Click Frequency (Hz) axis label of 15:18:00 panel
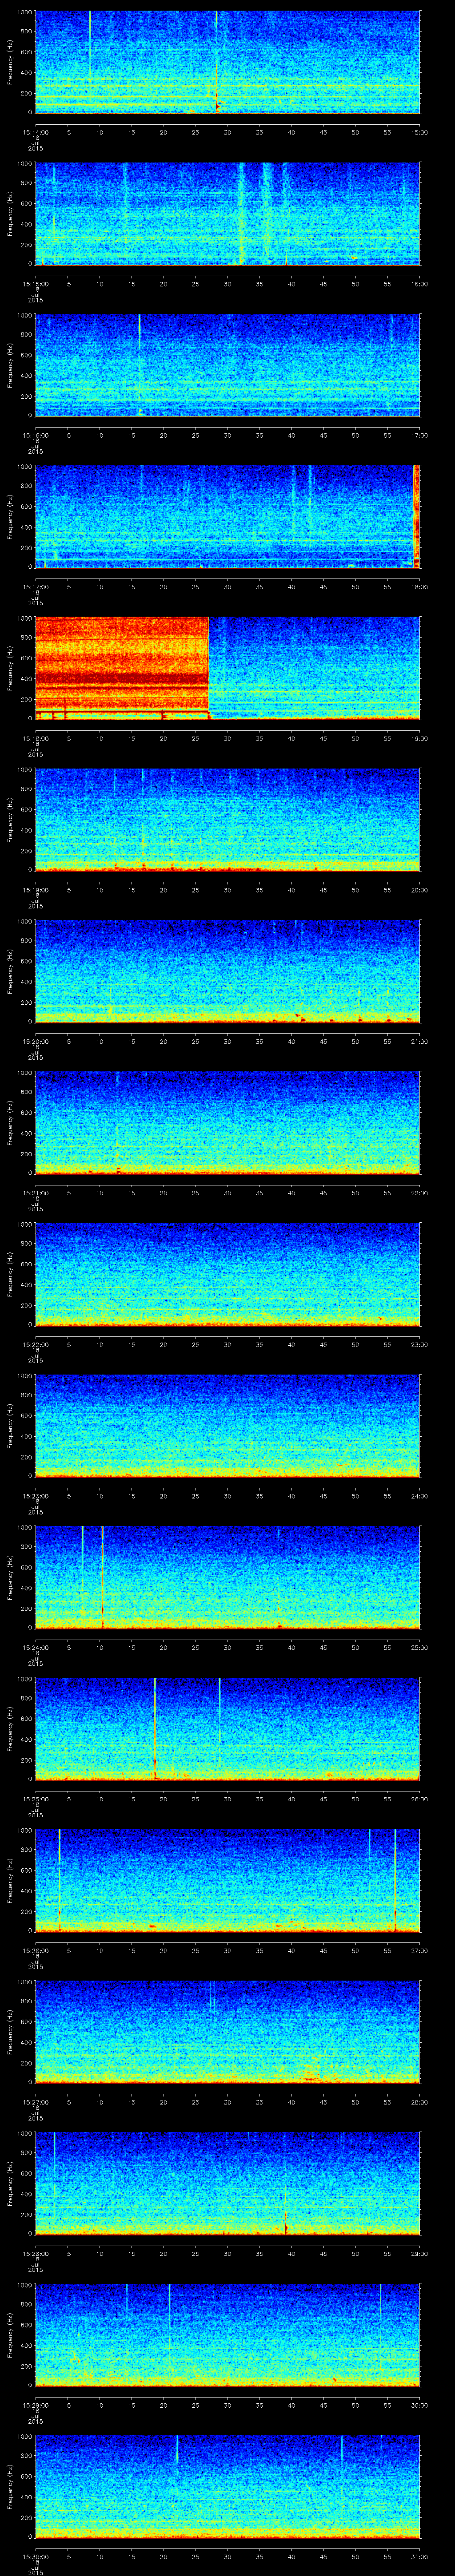The width and height of the screenshot is (455, 2576). coord(10,668)
